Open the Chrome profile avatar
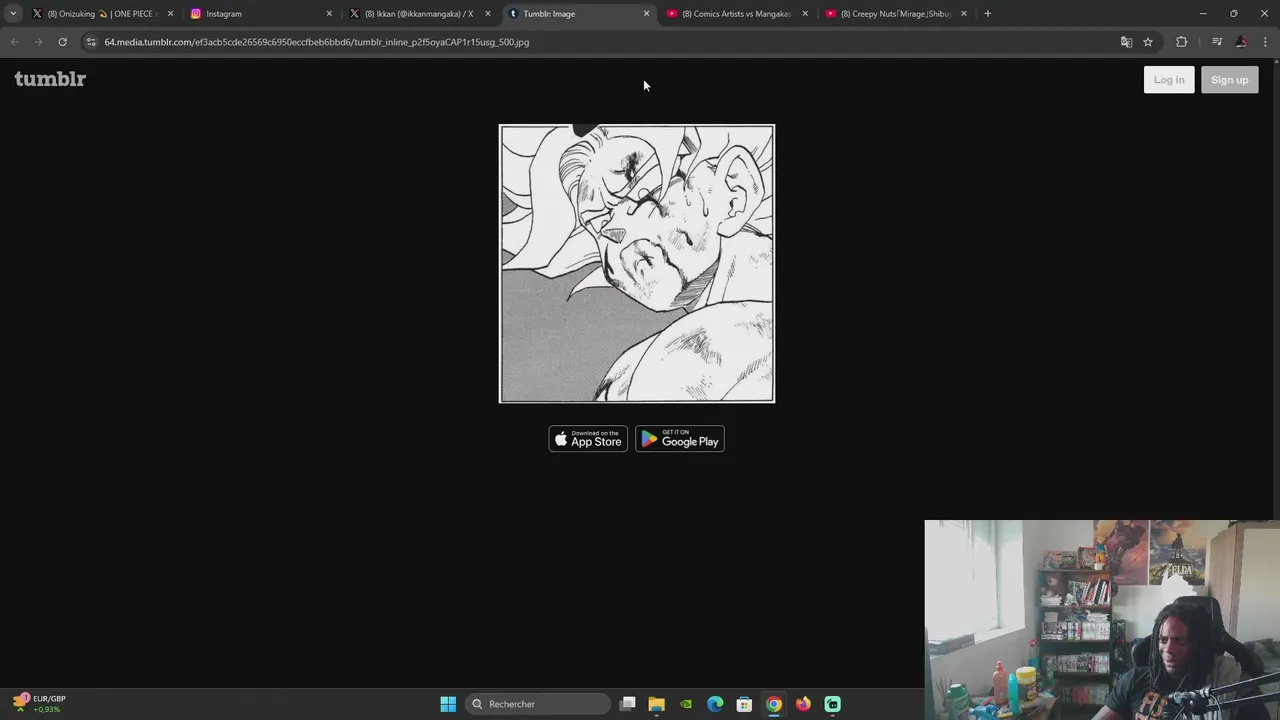1280x720 pixels. (x=1241, y=42)
